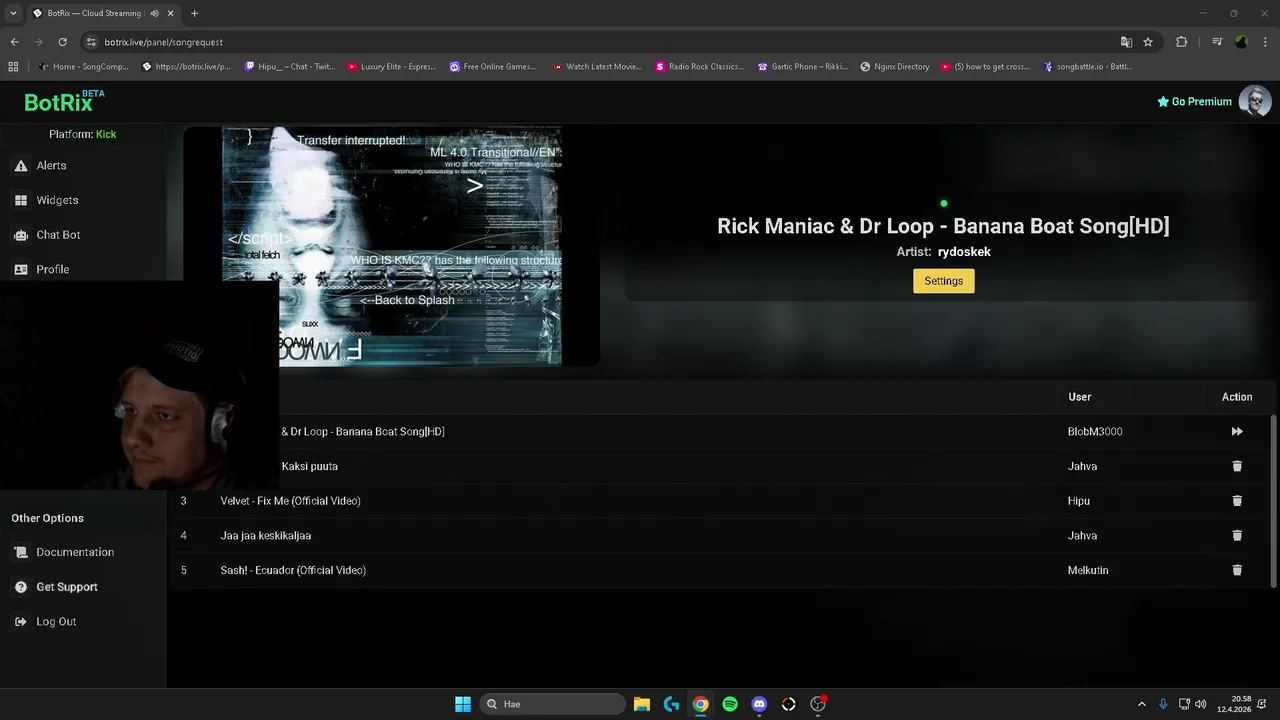This screenshot has height=720, width=1280.
Task: Open the Luxury Elite bookmark
Action: tap(391, 67)
